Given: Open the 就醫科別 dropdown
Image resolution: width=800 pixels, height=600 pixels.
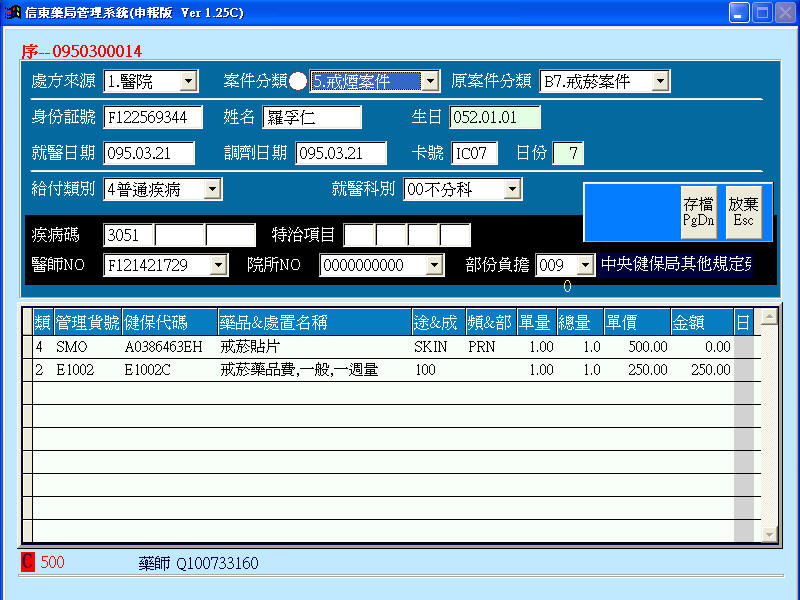Looking at the screenshot, I should click(x=512, y=189).
